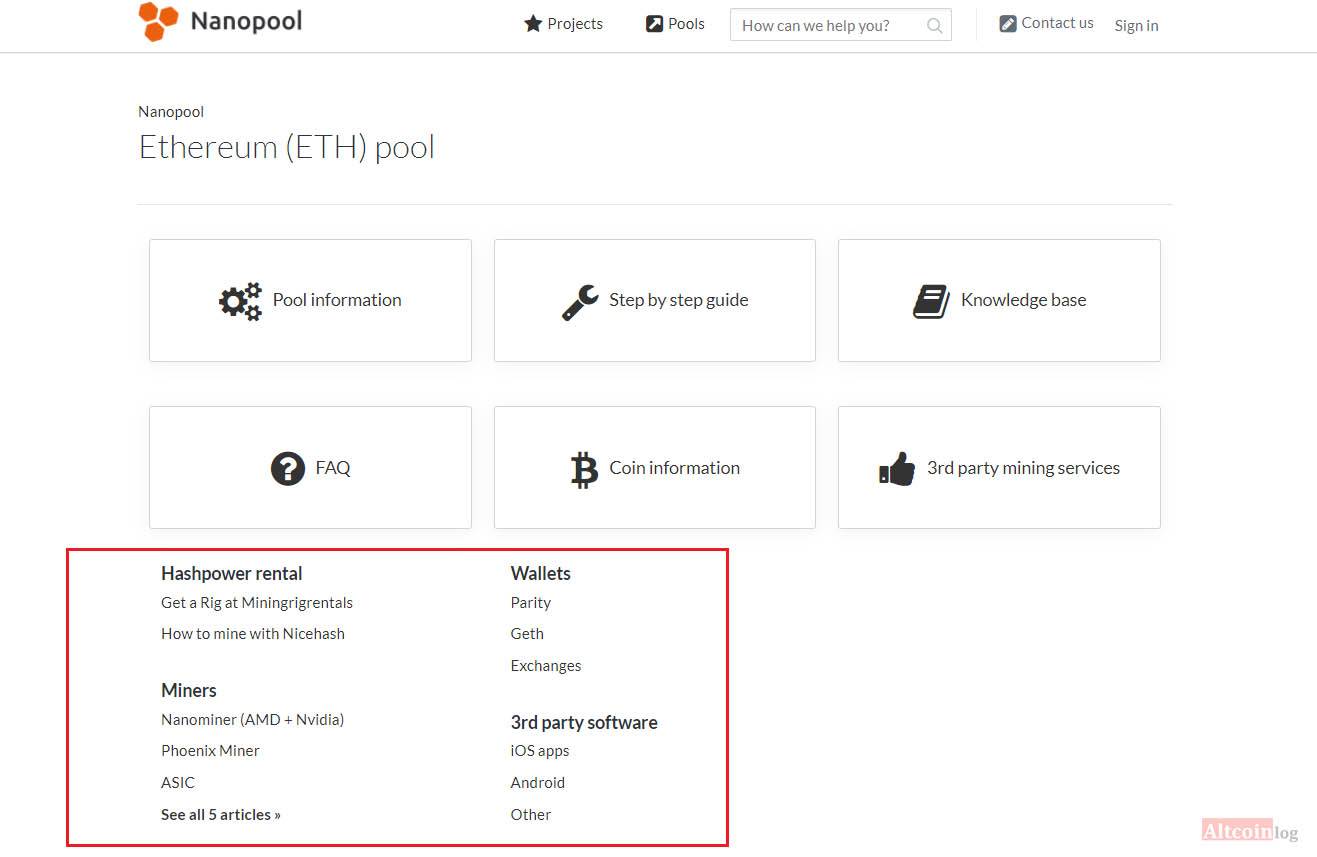Open the 3rd party mining services card
The height and width of the screenshot is (857, 1317).
tap(999, 467)
